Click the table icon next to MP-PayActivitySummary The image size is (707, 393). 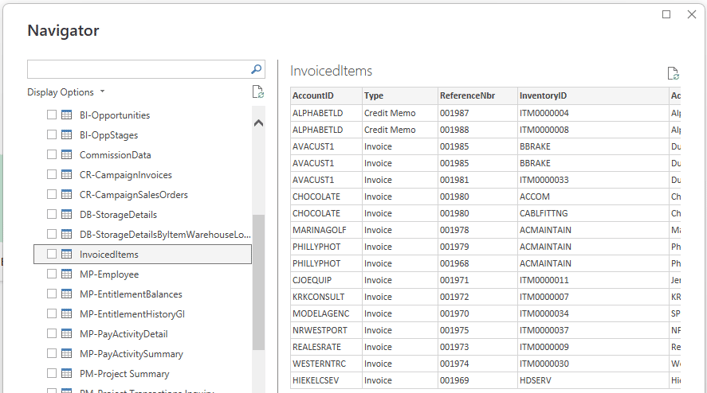[66, 353]
